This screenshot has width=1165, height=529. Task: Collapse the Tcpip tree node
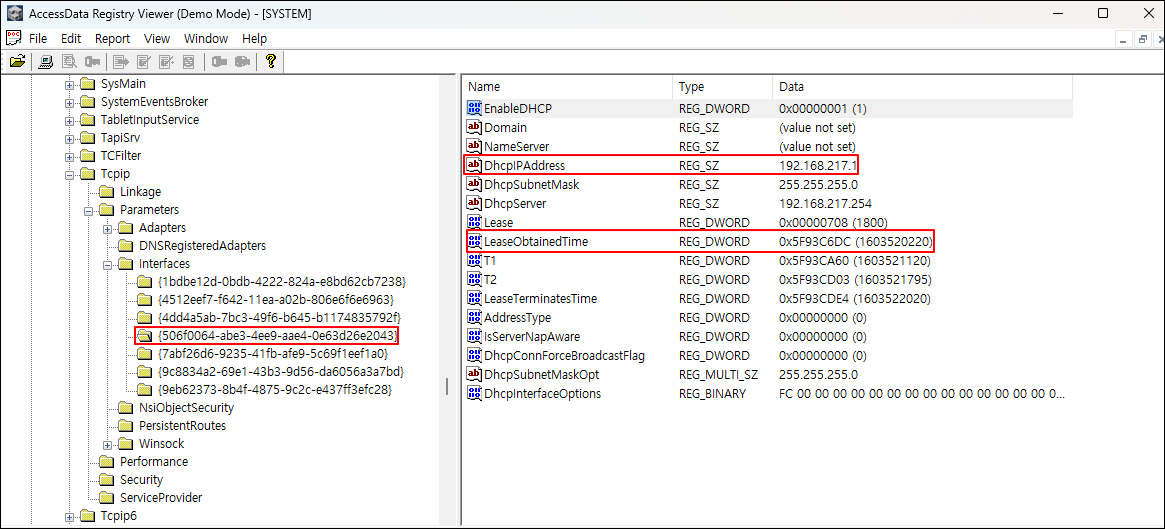(70, 174)
